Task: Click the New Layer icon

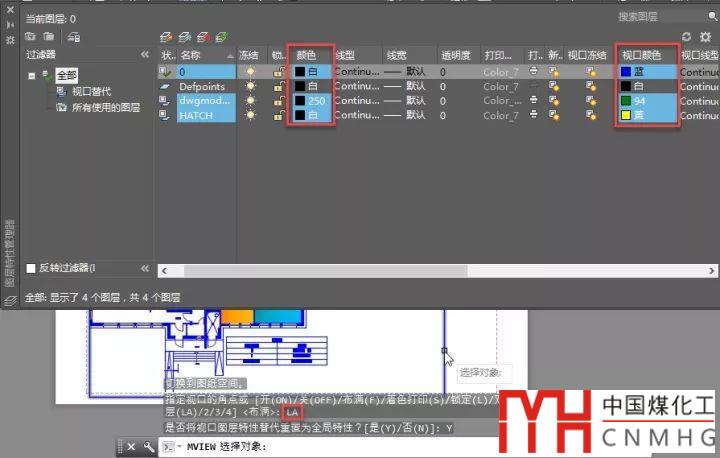Action: pos(166,37)
